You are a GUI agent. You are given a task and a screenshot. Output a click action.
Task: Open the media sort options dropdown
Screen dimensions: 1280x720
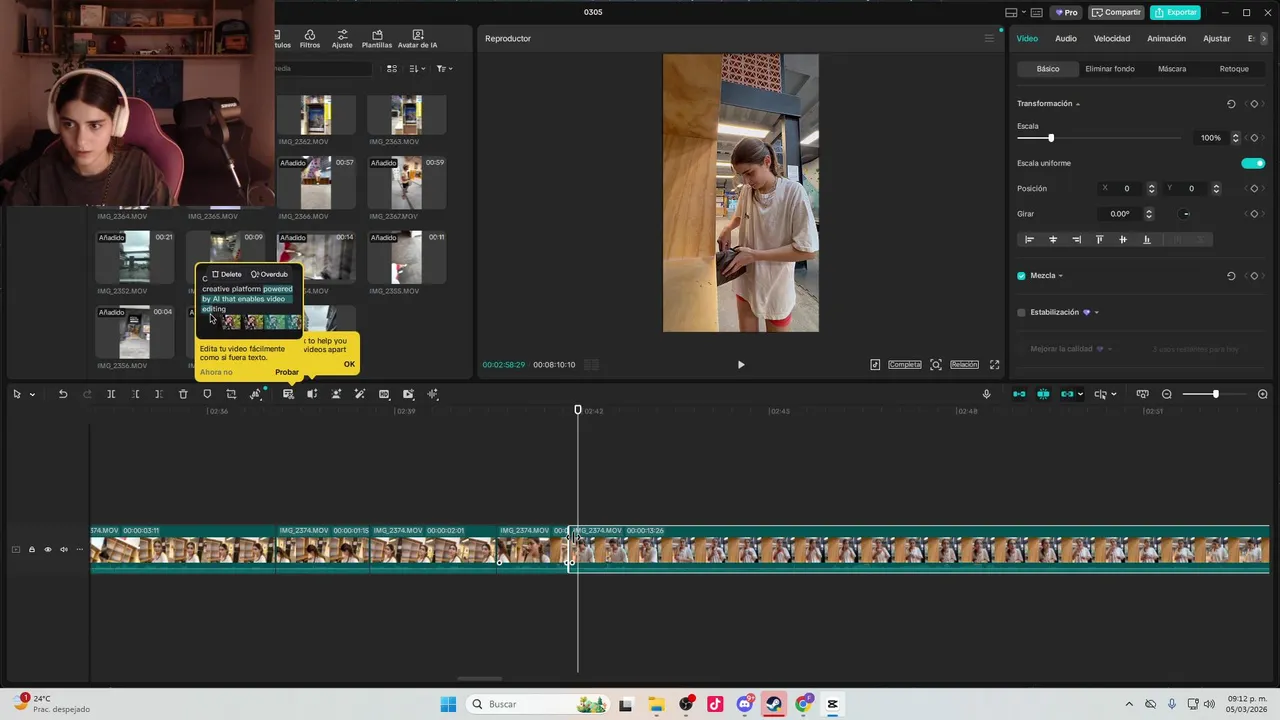416,69
